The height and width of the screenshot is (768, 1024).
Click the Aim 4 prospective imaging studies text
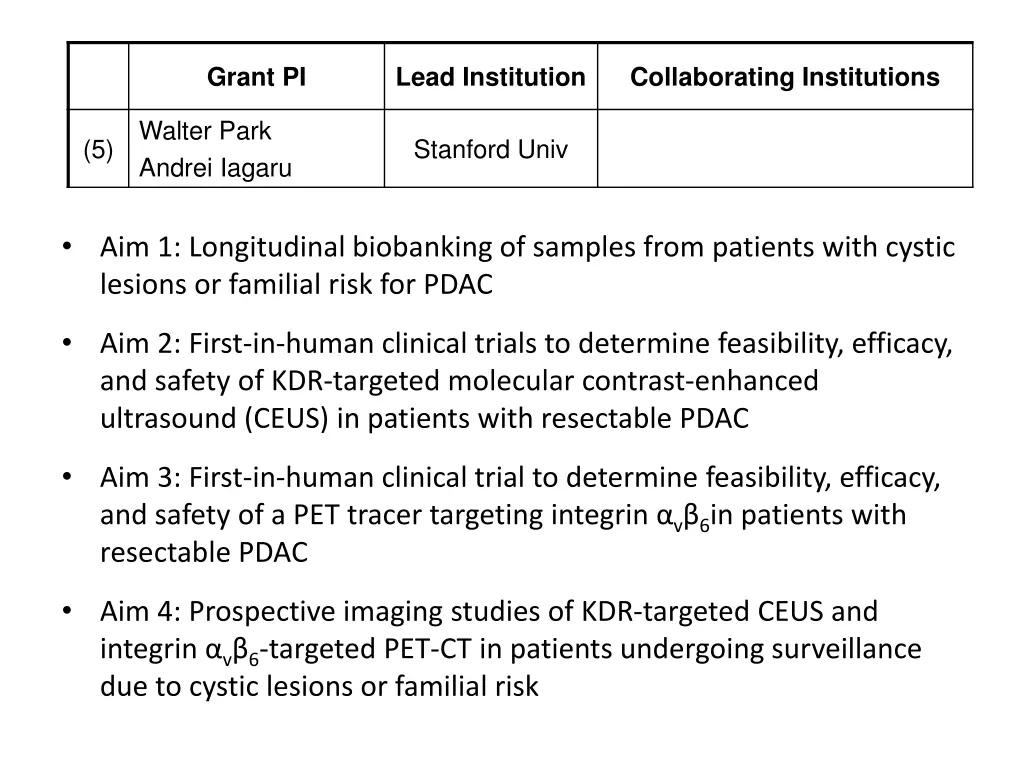pyautogui.click(x=511, y=648)
